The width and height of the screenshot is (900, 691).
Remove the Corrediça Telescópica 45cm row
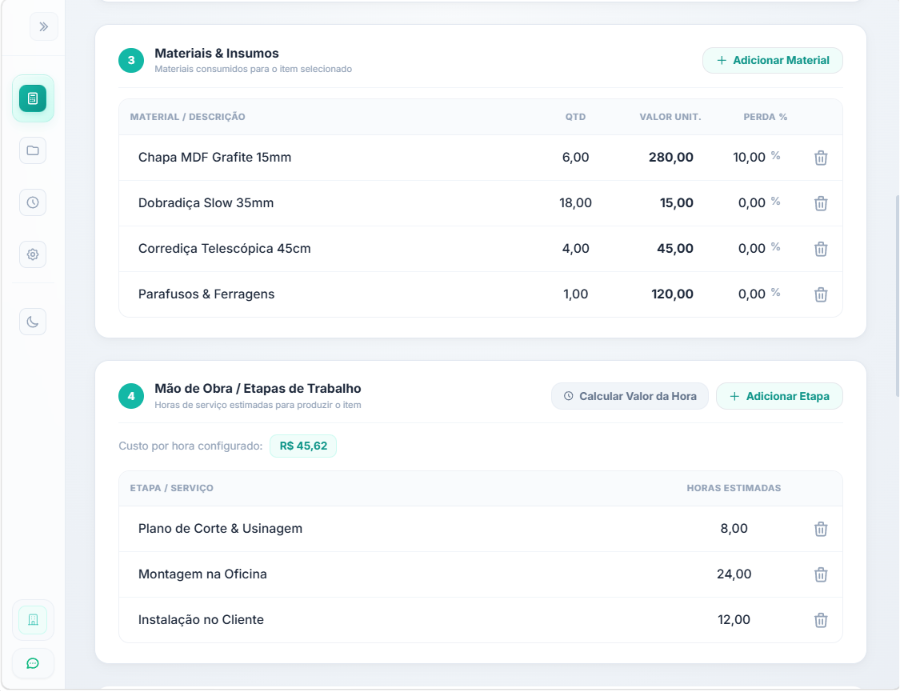click(x=821, y=249)
